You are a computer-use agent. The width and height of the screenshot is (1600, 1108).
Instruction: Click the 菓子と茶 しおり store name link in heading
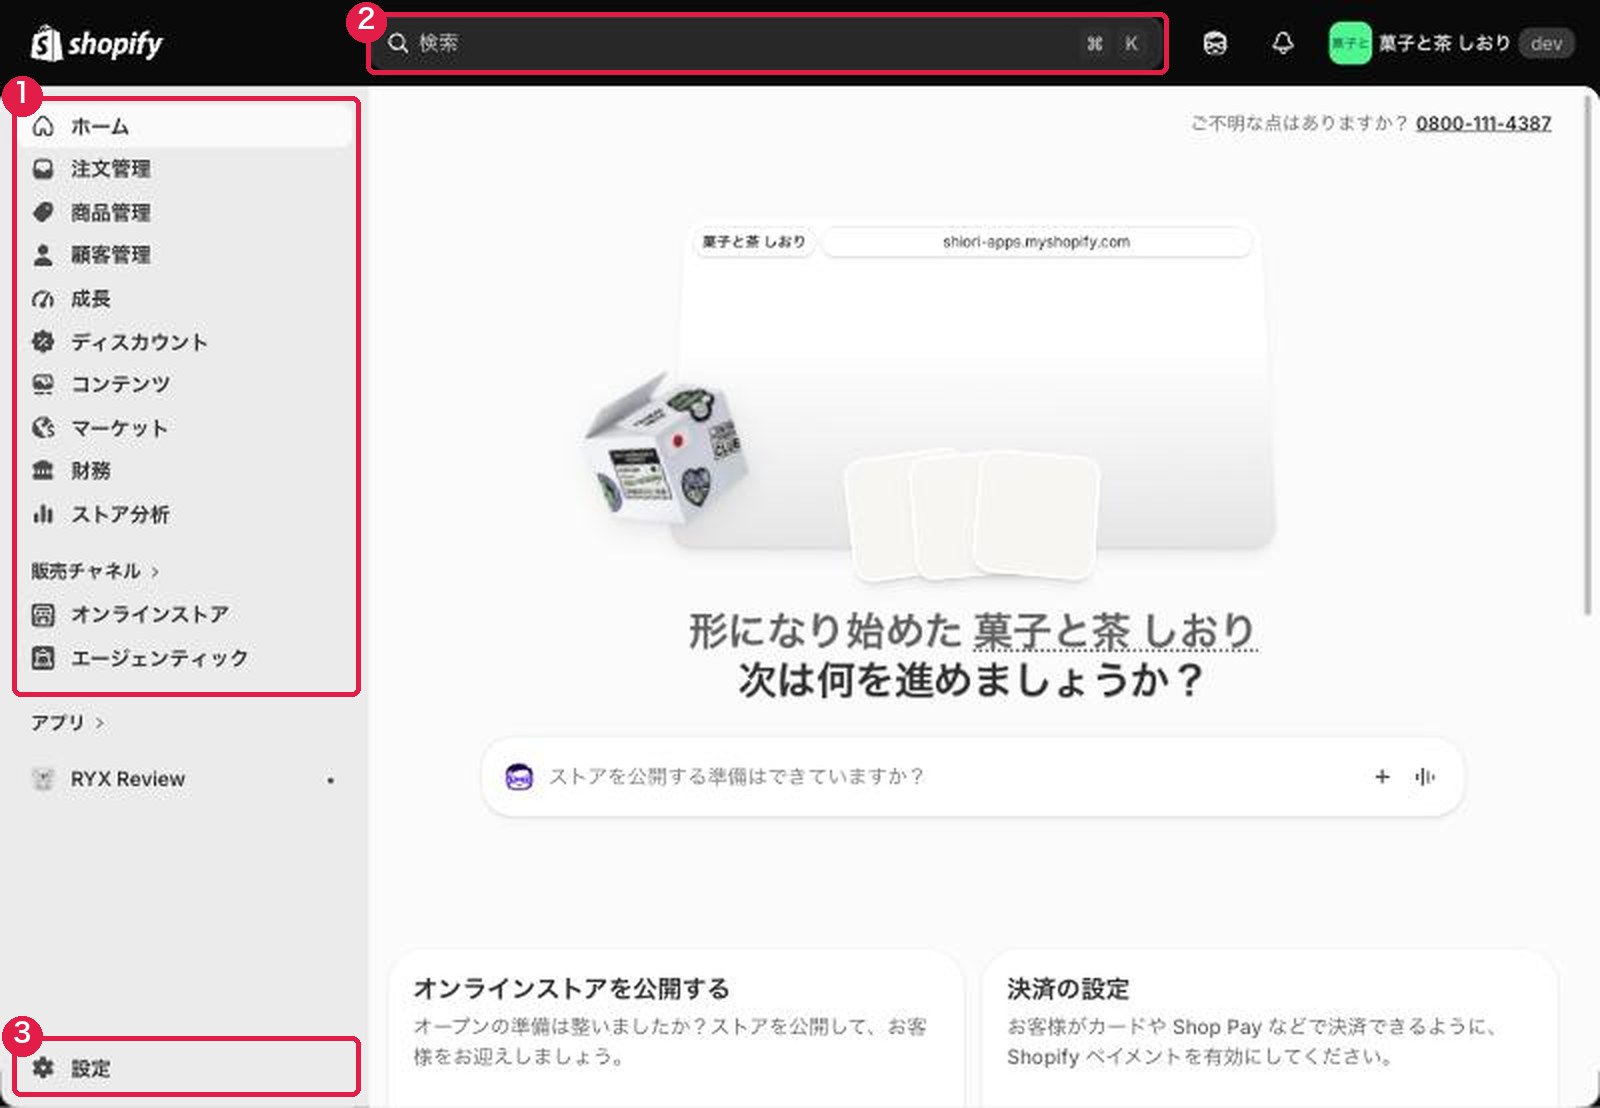pos(1114,631)
